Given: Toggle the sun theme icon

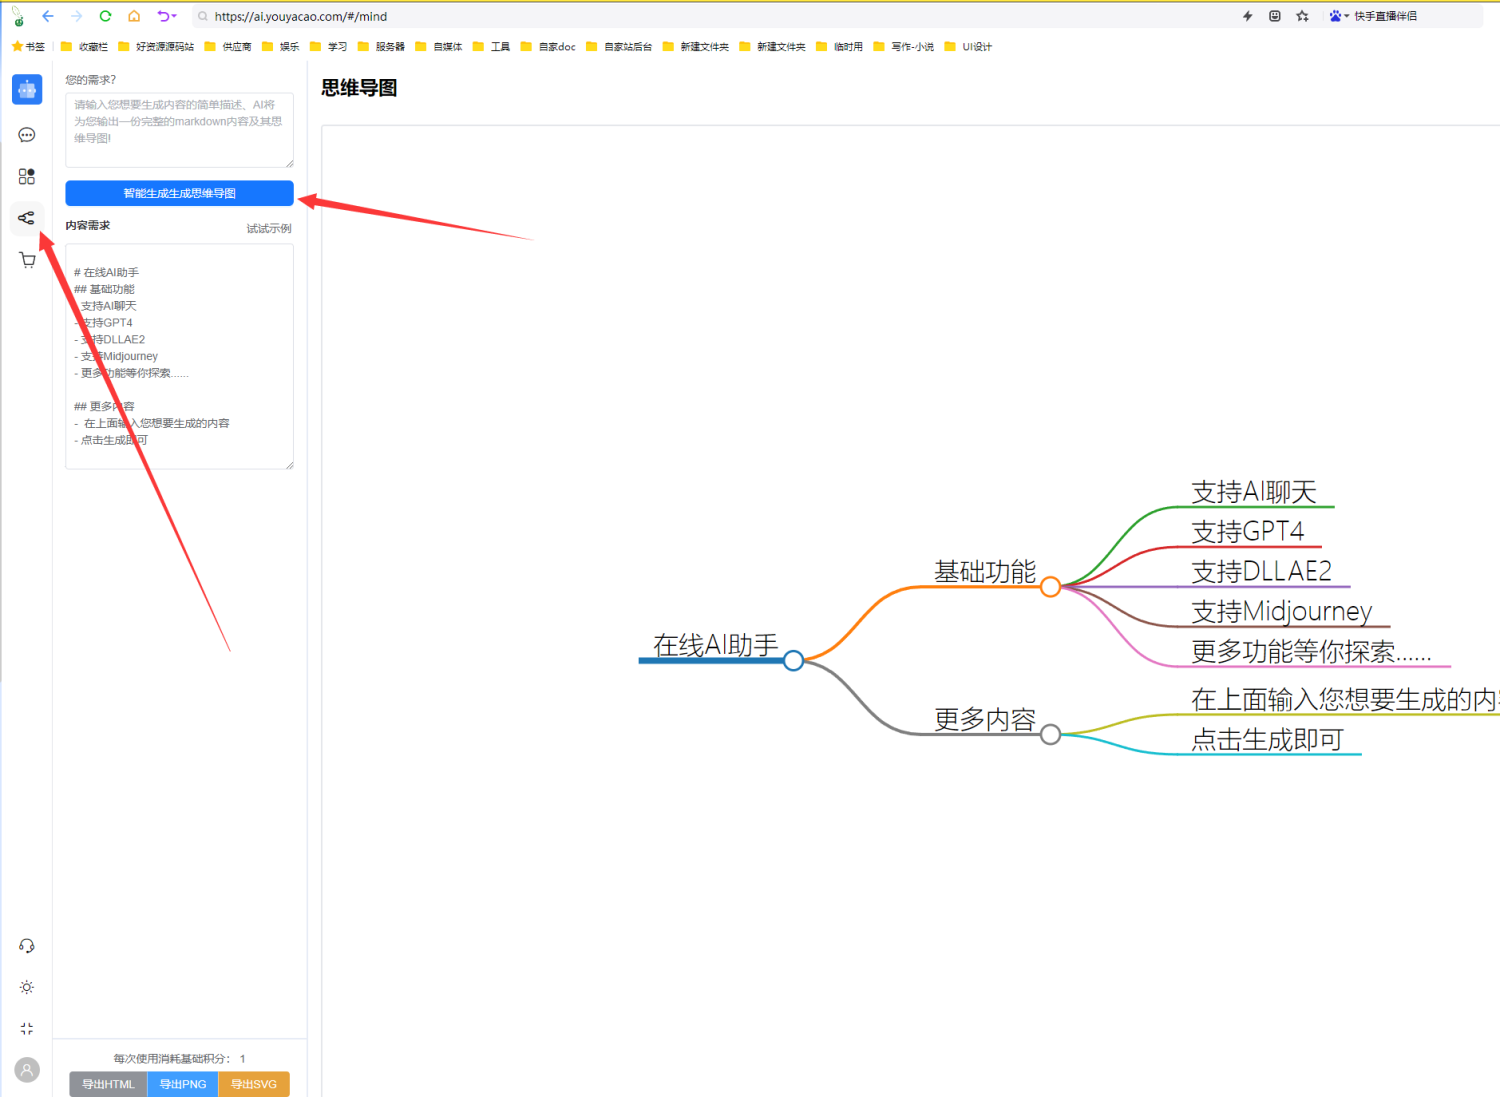Looking at the screenshot, I should point(27,987).
